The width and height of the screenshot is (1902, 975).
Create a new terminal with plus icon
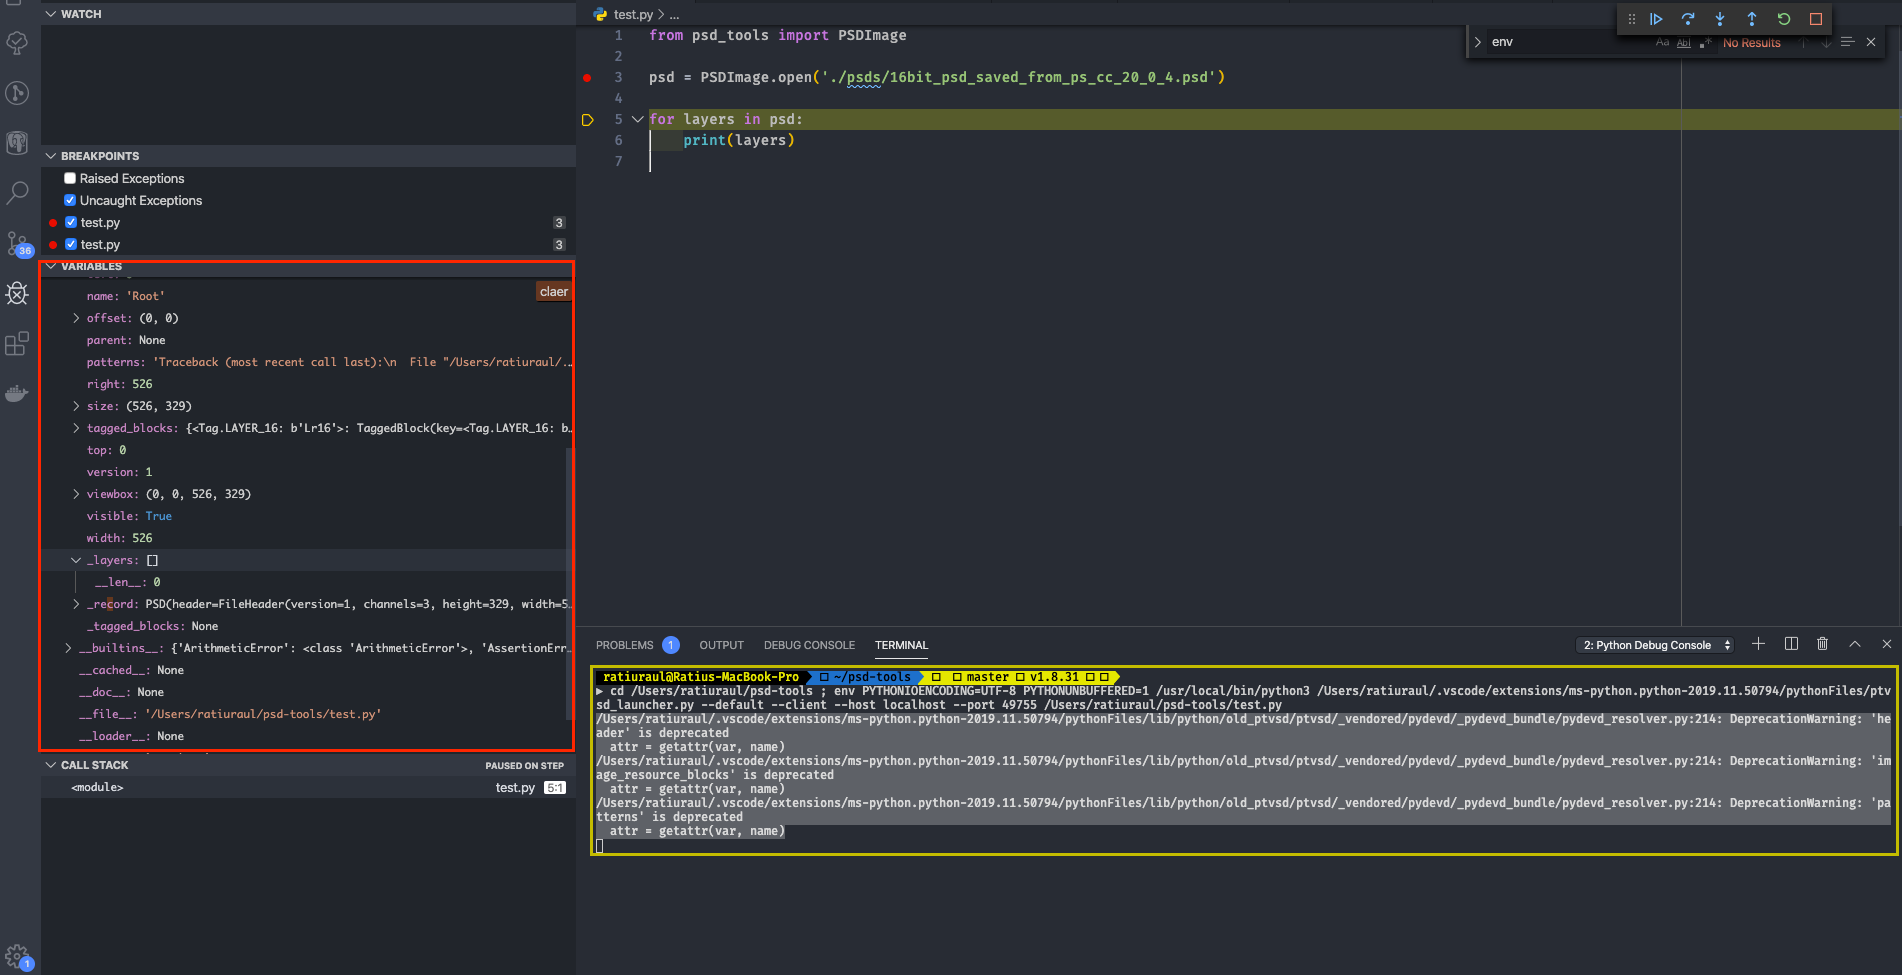pyautogui.click(x=1758, y=644)
